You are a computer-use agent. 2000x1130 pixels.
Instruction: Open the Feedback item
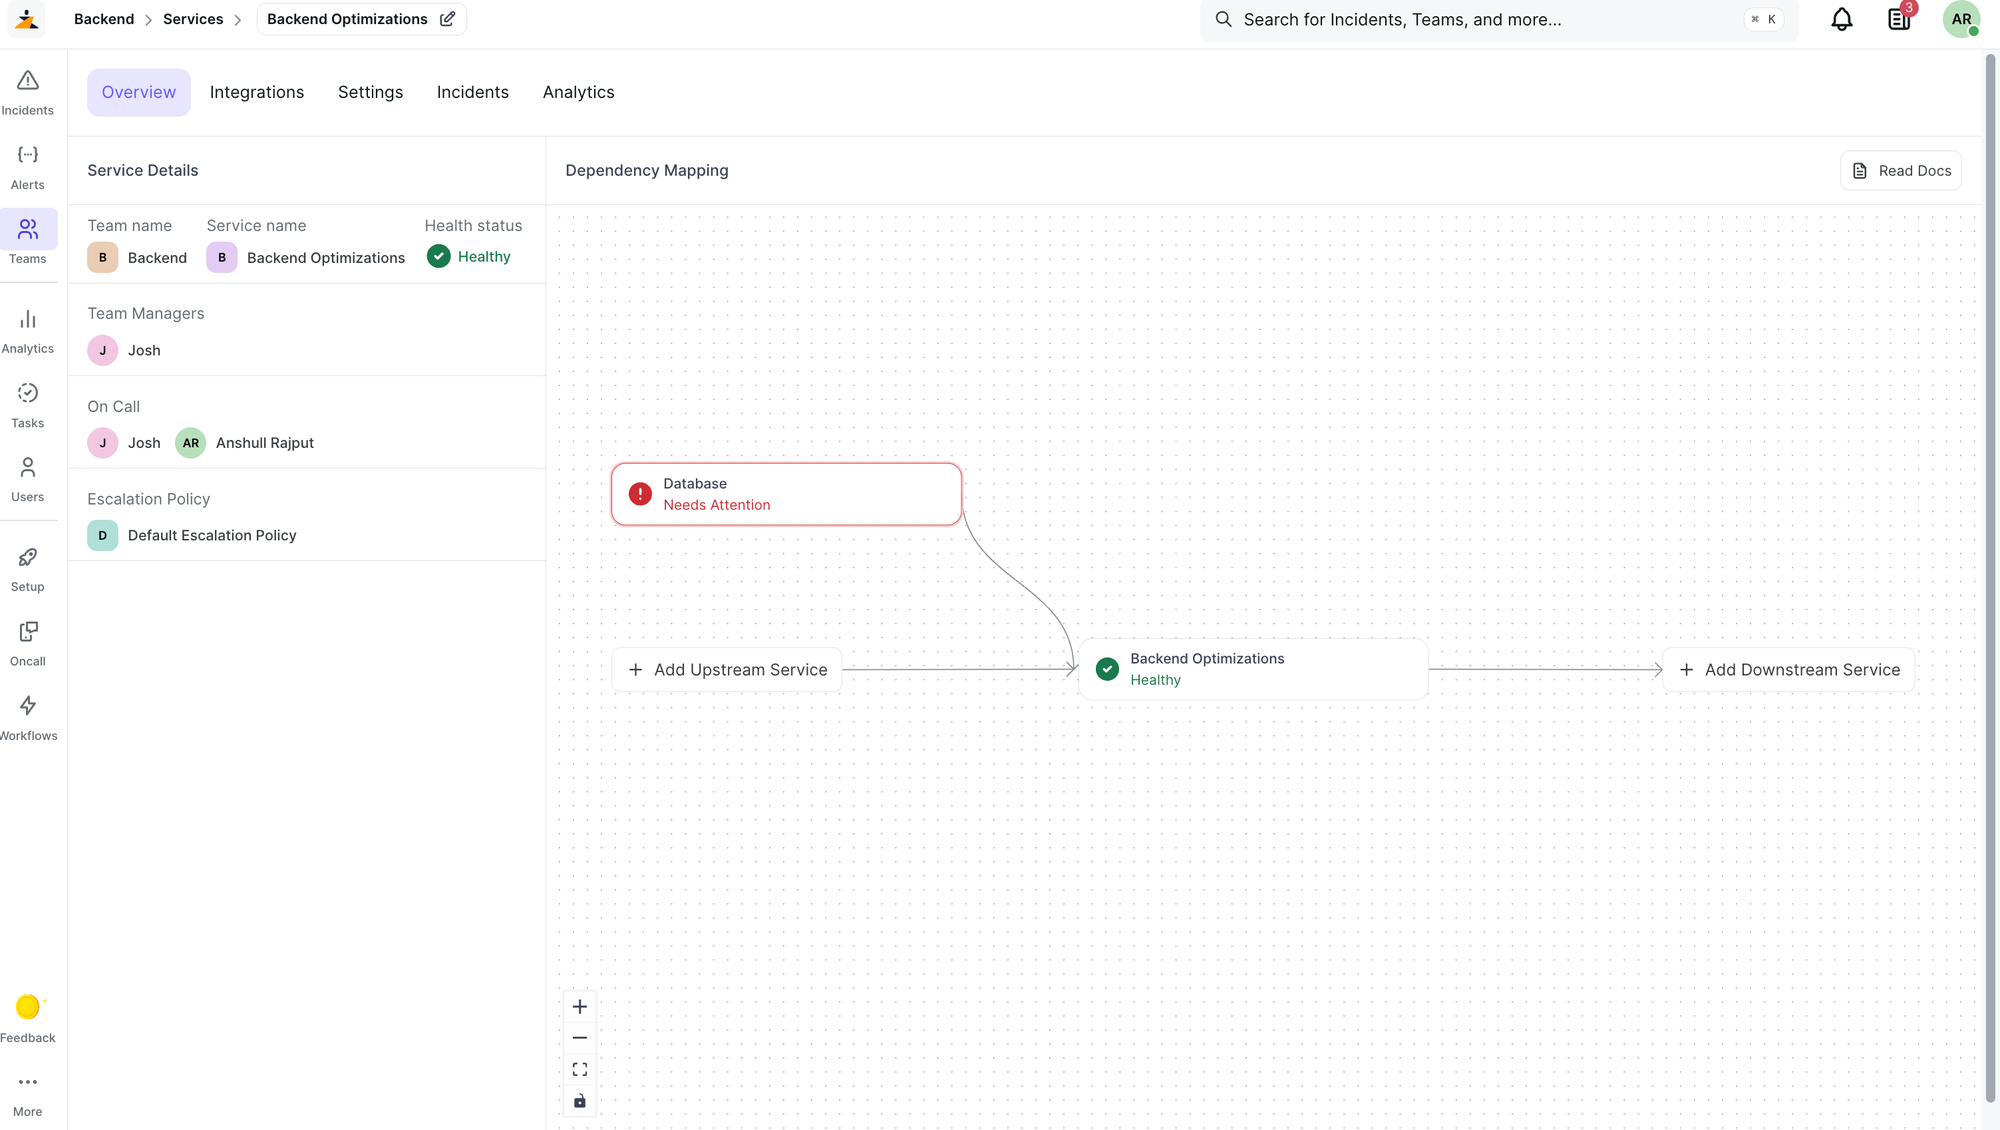coord(28,1019)
